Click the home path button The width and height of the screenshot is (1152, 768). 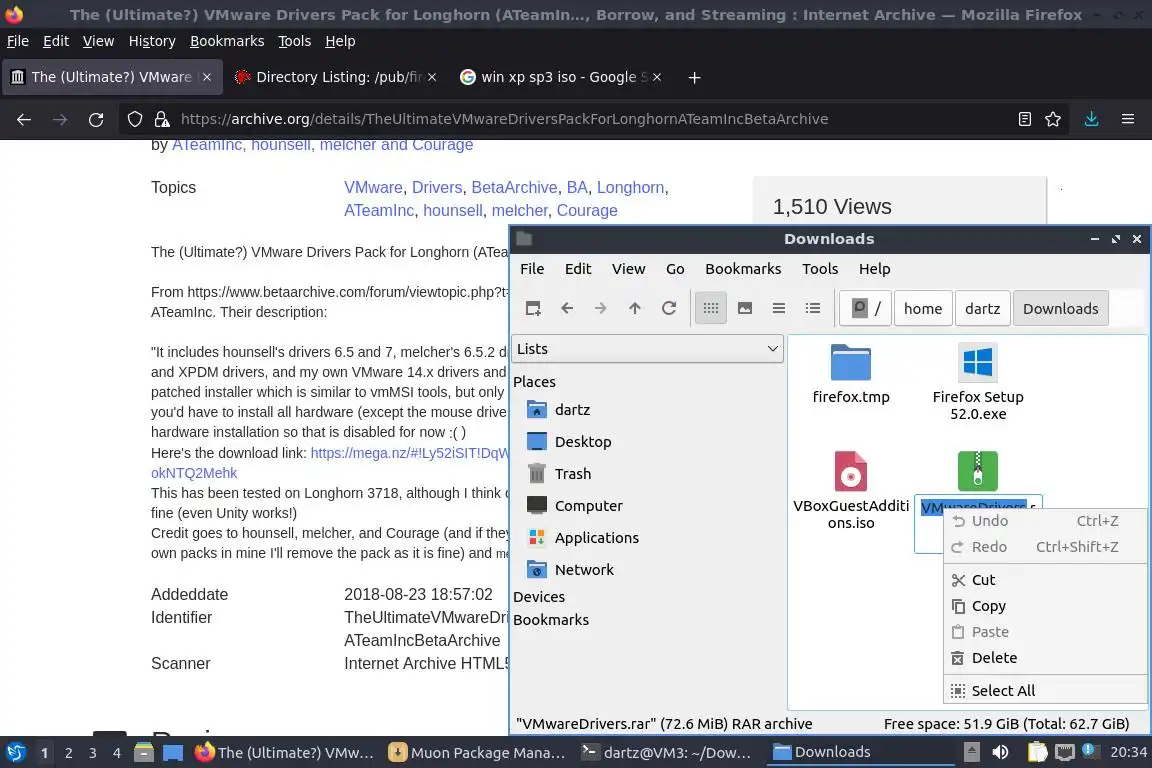point(923,309)
